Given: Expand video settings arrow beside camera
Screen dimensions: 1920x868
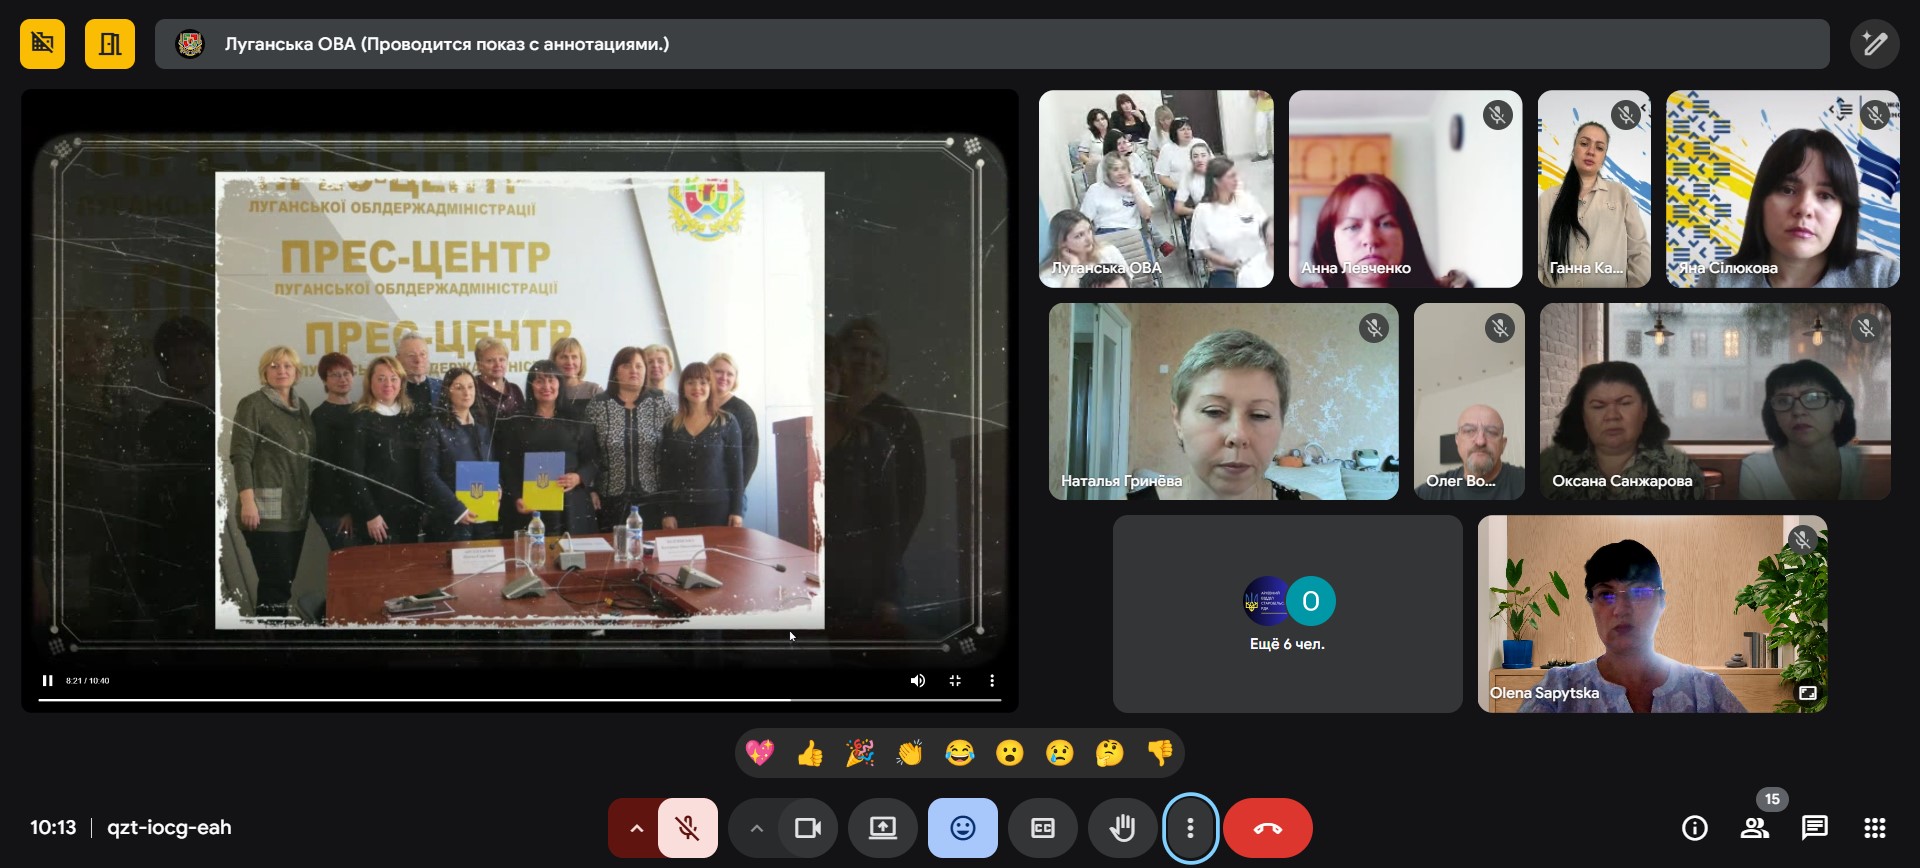Looking at the screenshot, I should click(756, 828).
